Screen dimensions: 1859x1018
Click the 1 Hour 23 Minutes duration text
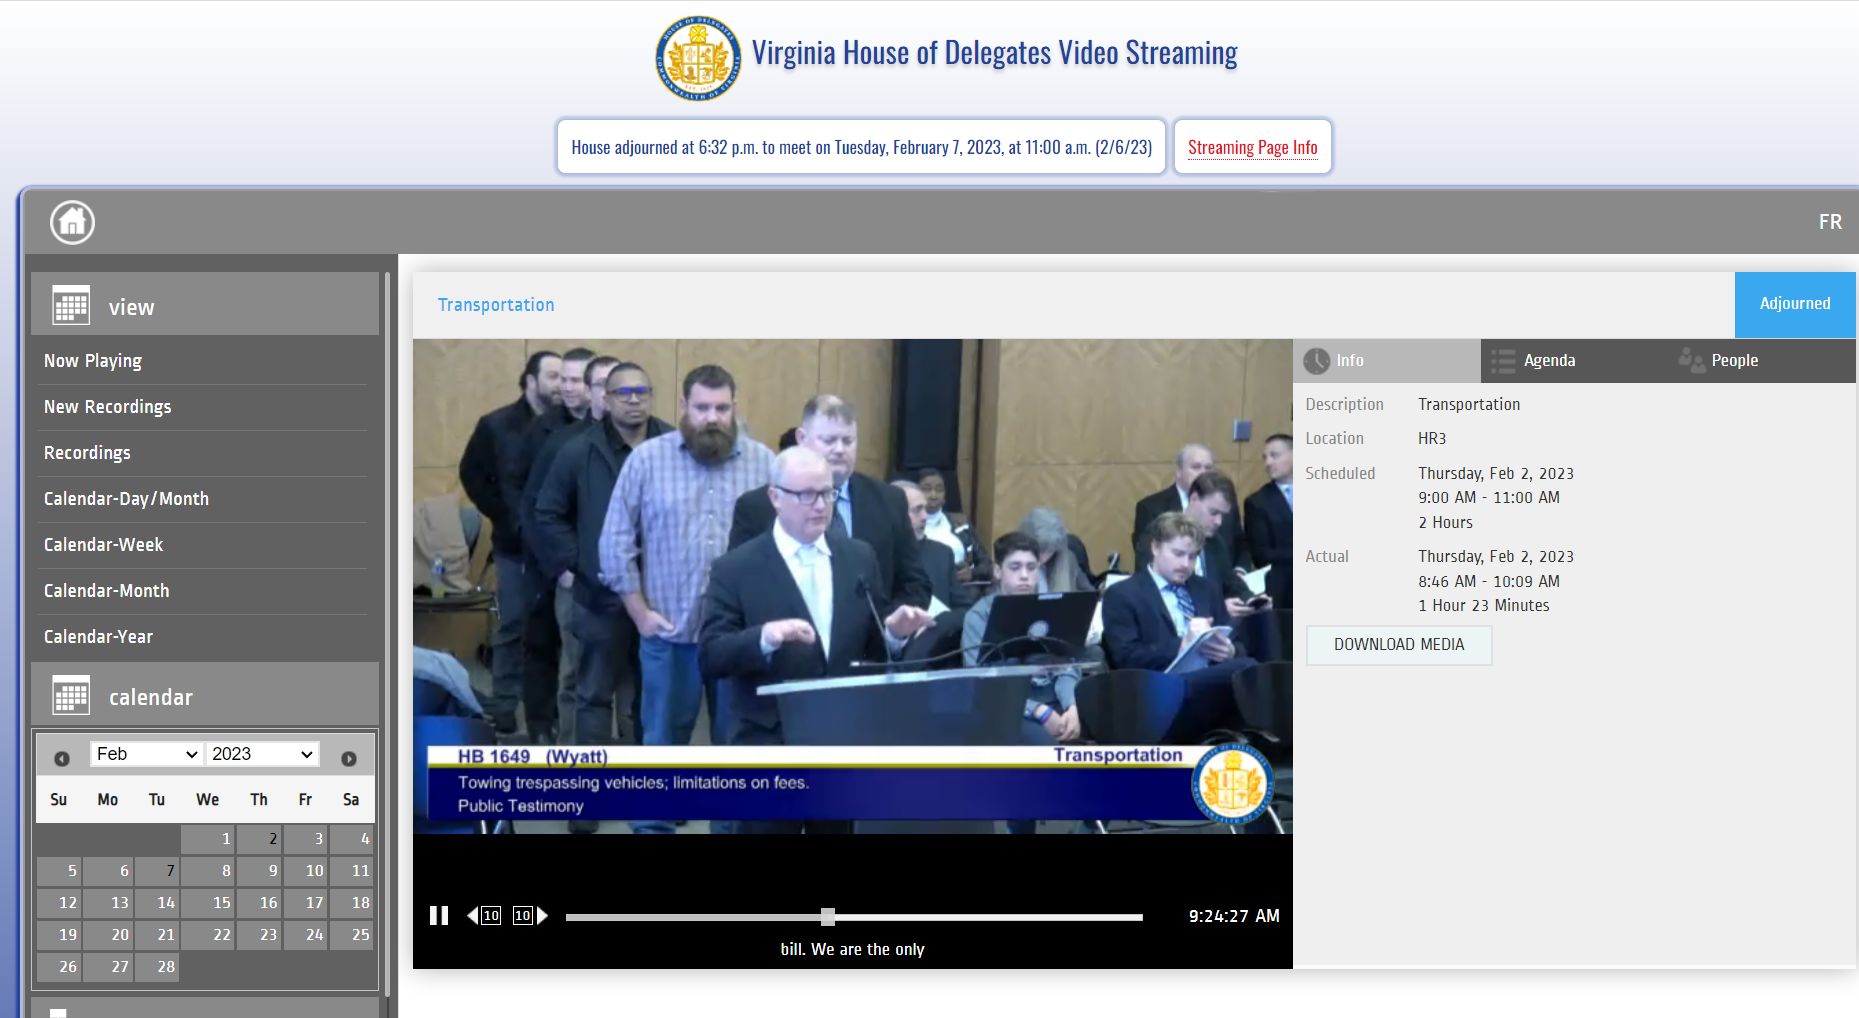(1484, 606)
